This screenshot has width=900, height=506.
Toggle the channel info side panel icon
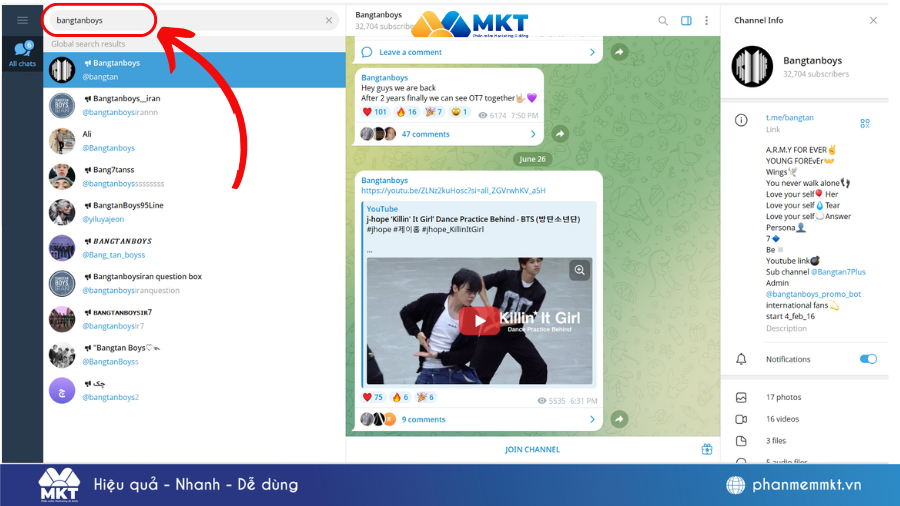[x=686, y=21]
